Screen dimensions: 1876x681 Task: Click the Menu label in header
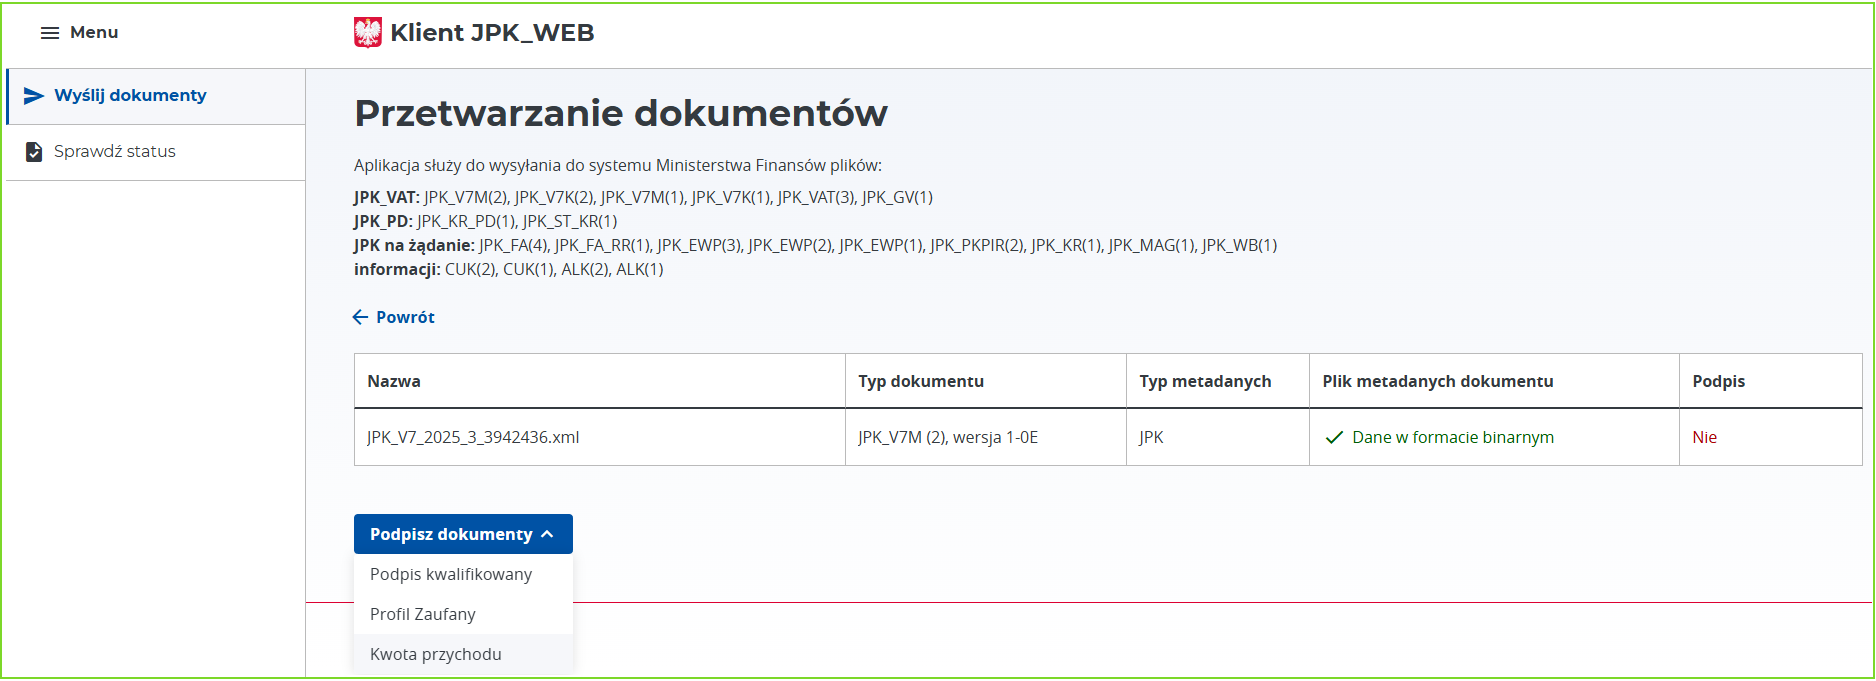(x=94, y=32)
